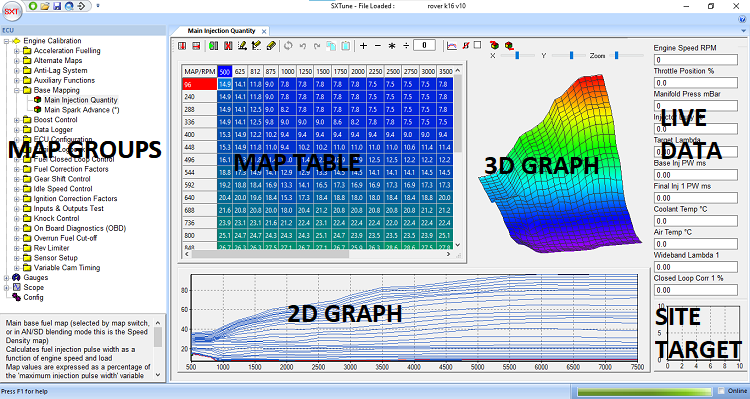Viewport: 750px width, 399px height.
Task: Expand the Scope tree node
Action: coord(7,288)
